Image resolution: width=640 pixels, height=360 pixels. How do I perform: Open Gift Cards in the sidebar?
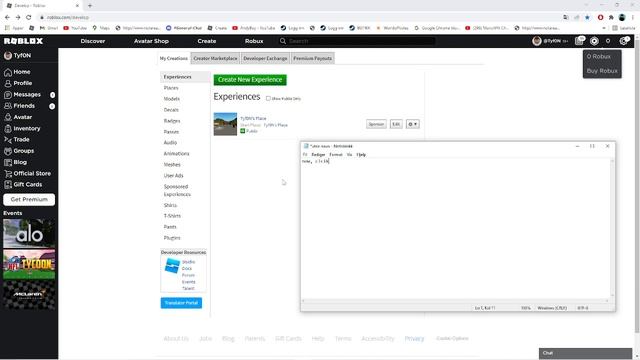(23, 184)
